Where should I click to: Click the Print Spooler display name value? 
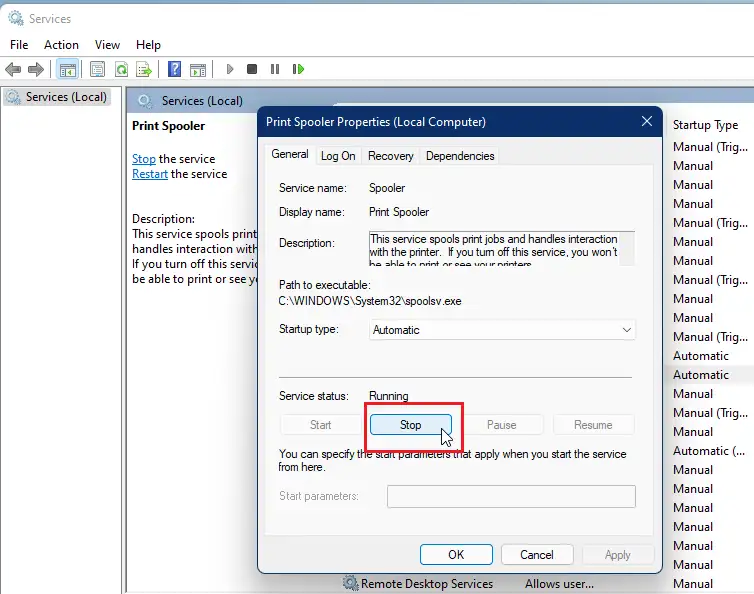(399, 212)
